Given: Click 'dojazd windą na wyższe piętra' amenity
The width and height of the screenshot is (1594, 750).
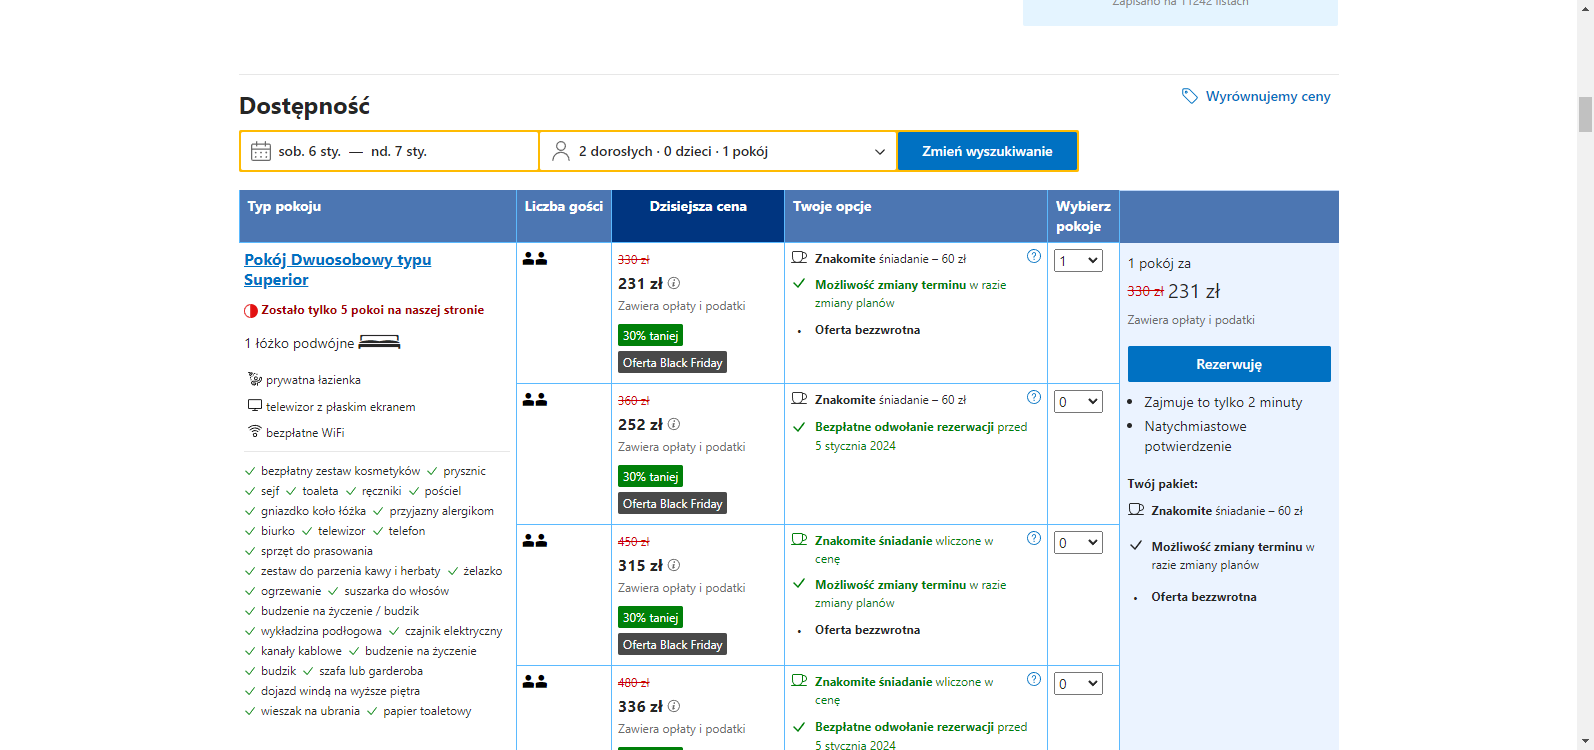Looking at the screenshot, I should click(340, 691).
